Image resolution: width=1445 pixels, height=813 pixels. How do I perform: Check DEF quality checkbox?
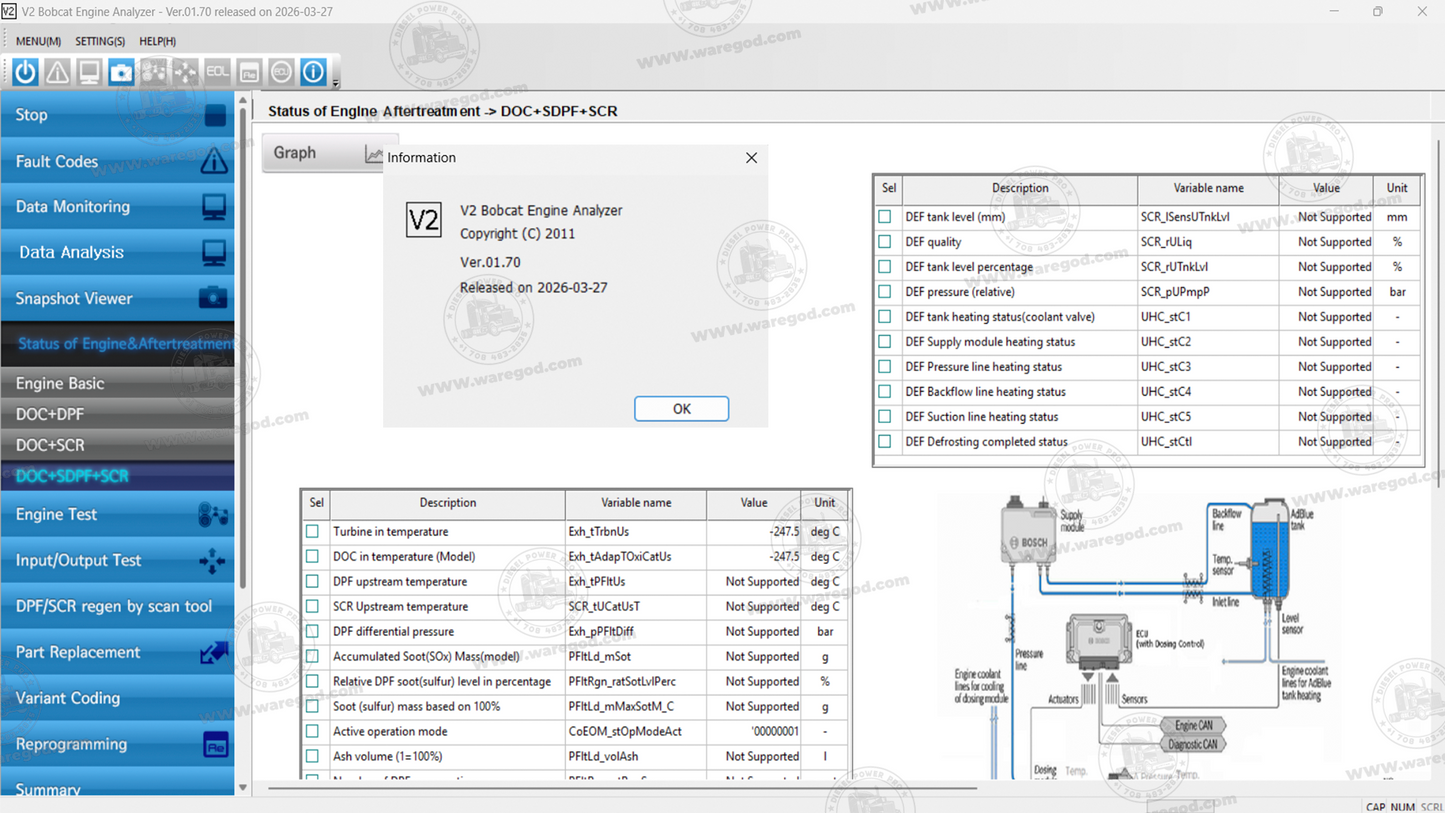(x=885, y=242)
